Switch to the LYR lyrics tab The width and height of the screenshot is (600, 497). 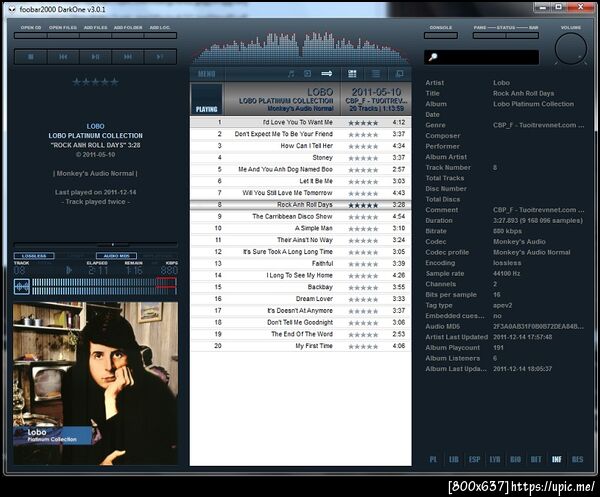495,459
